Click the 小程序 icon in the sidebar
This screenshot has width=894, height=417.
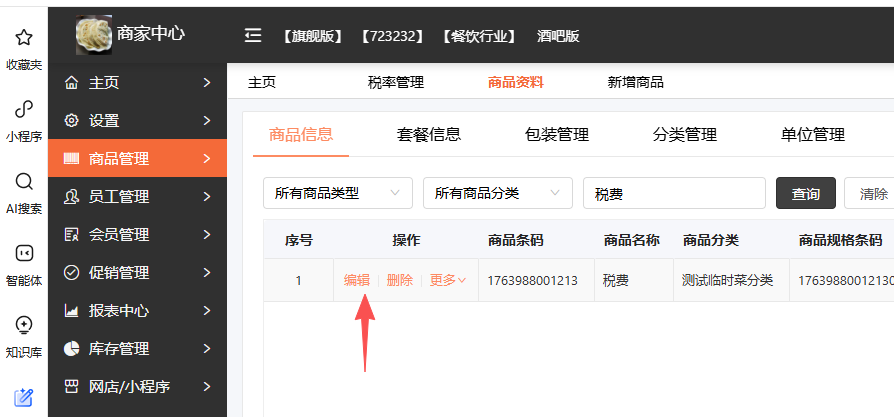coord(24,110)
